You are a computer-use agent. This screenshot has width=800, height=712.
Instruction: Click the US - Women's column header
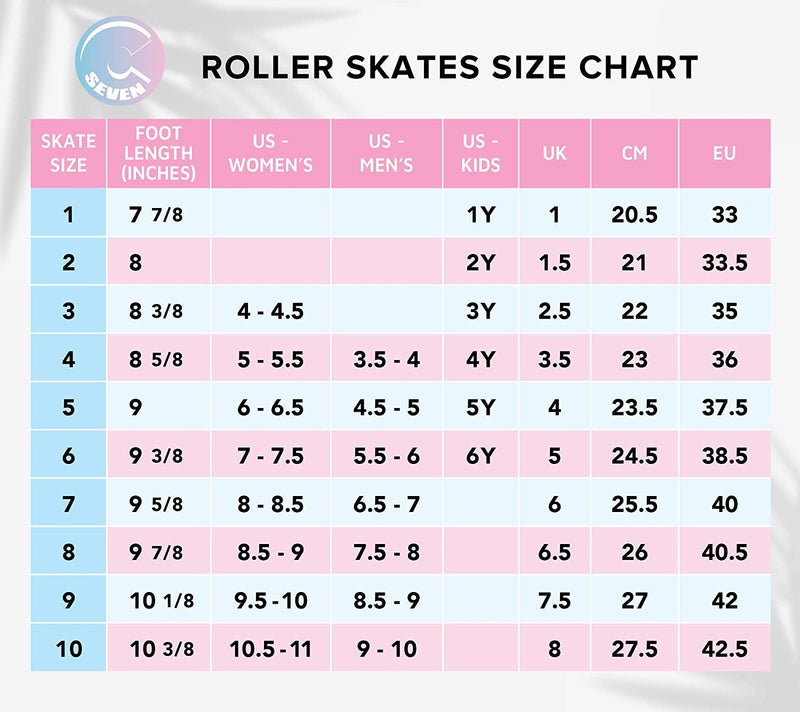point(271,153)
